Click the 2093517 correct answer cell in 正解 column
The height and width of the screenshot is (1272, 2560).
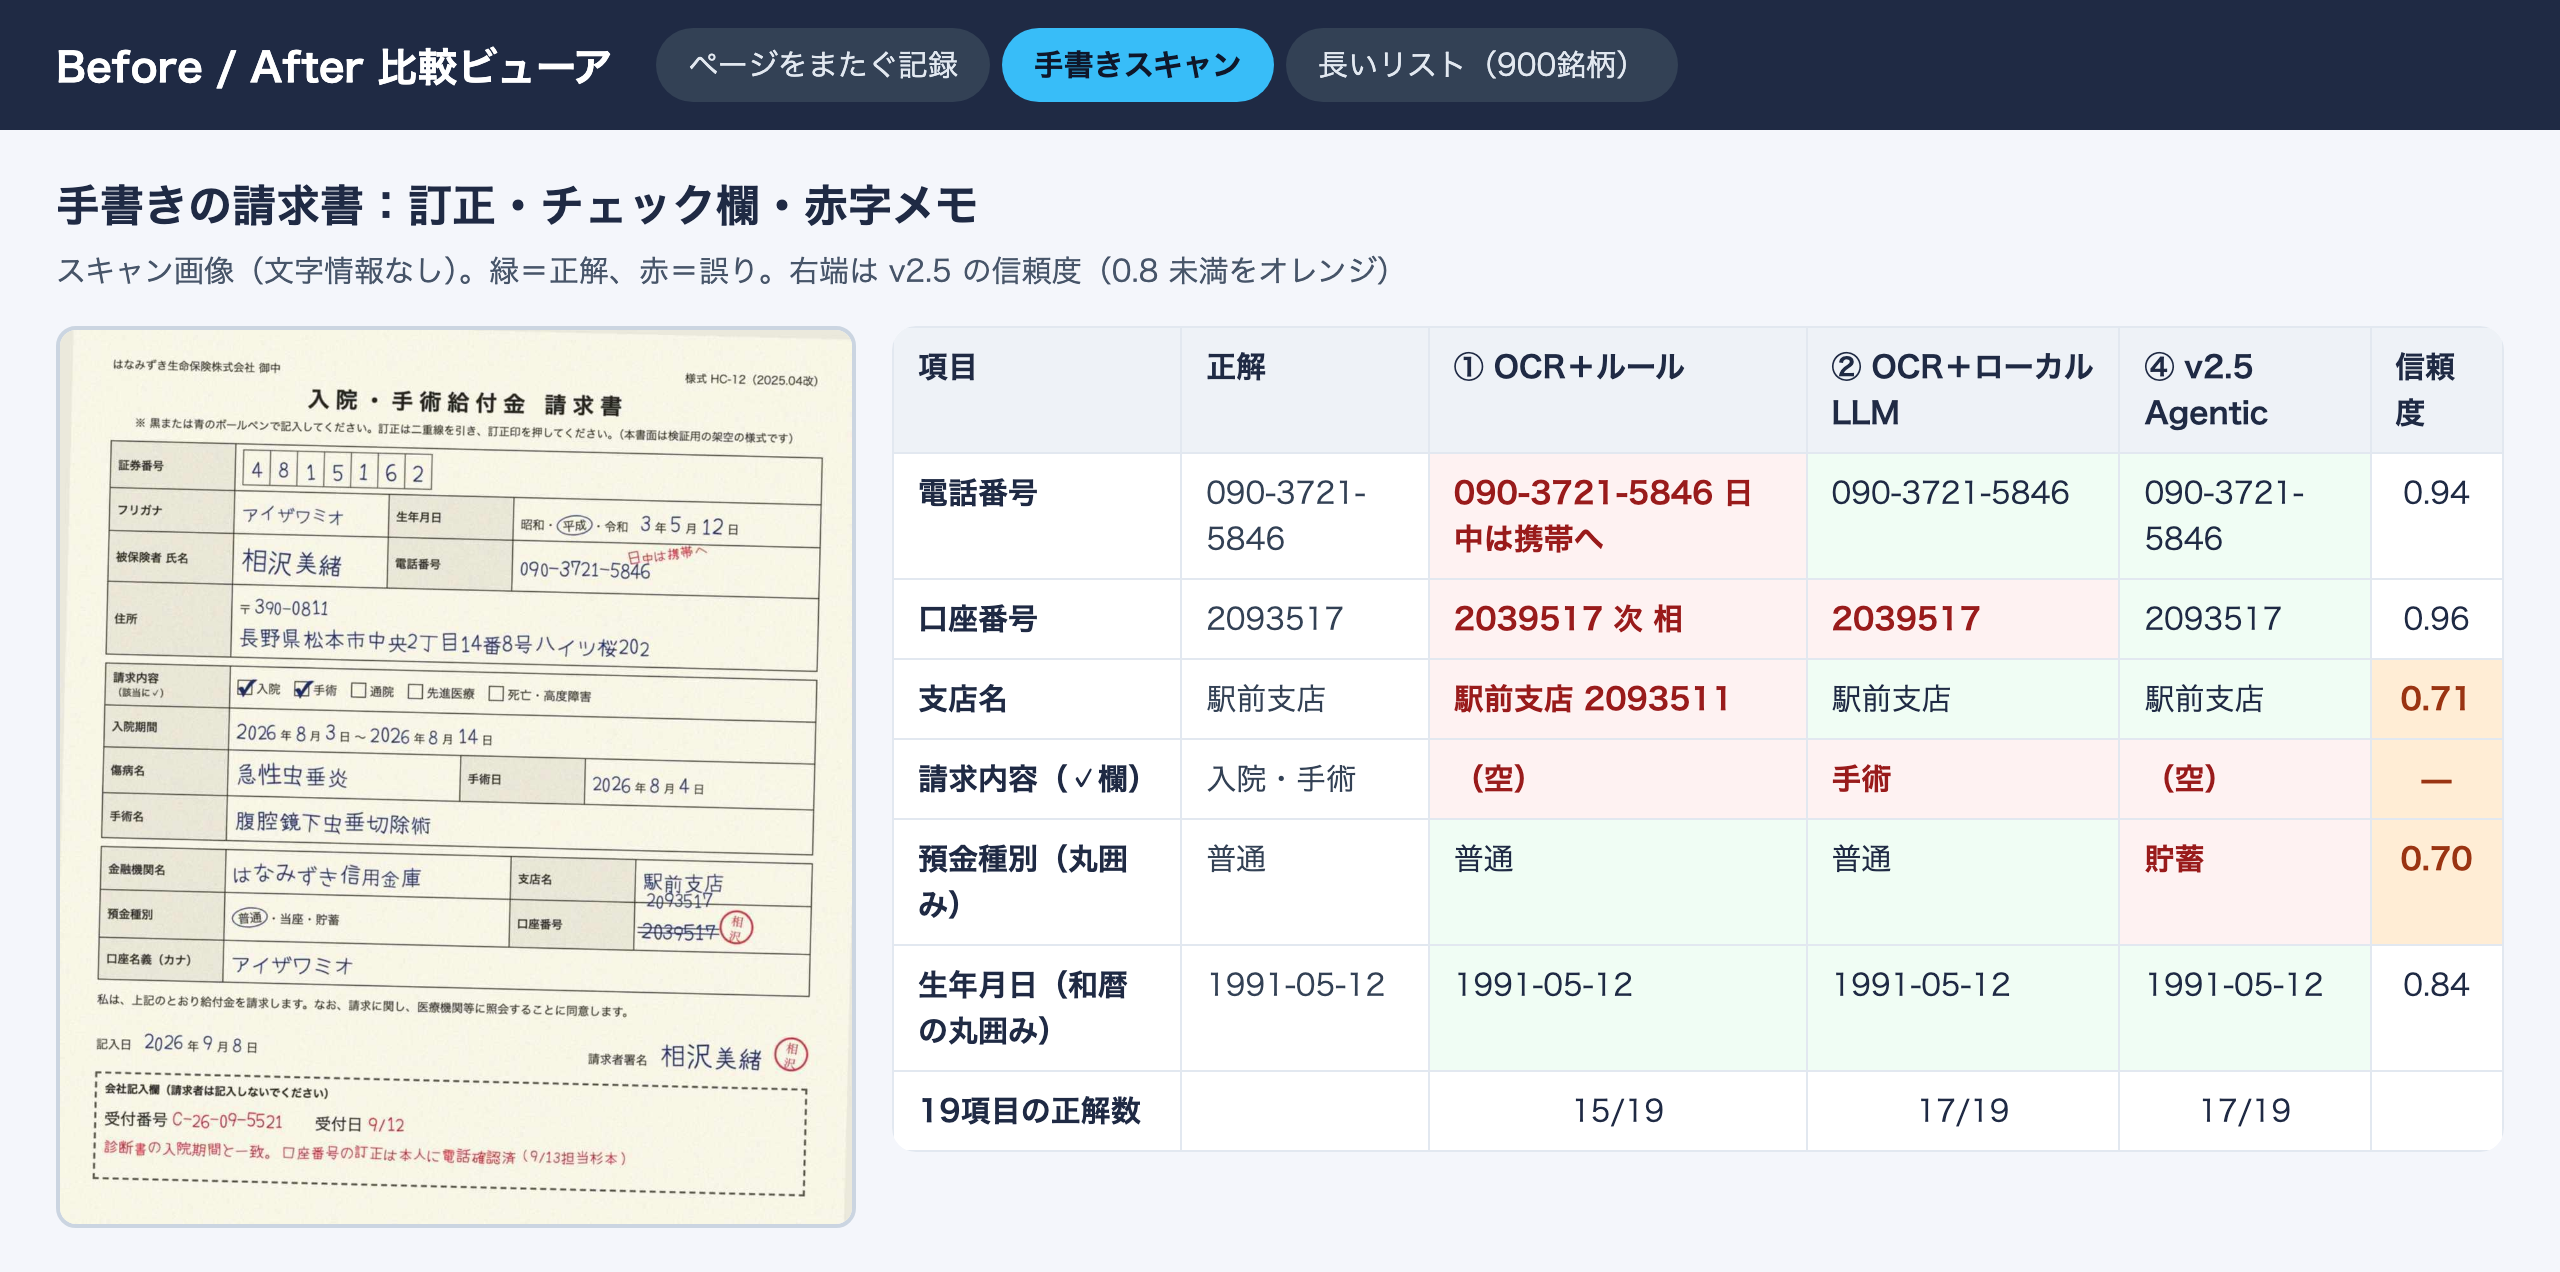pos(1304,619)
